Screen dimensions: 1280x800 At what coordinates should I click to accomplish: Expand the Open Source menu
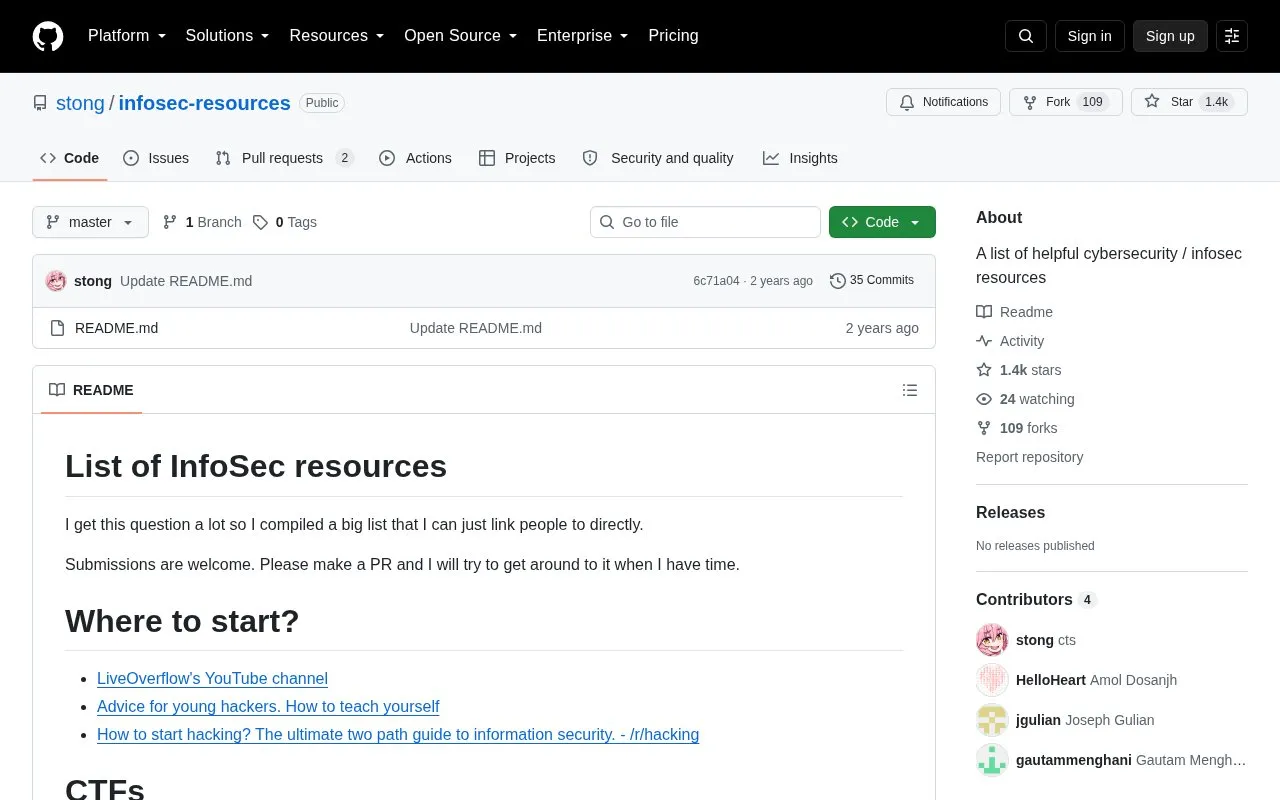461,36
